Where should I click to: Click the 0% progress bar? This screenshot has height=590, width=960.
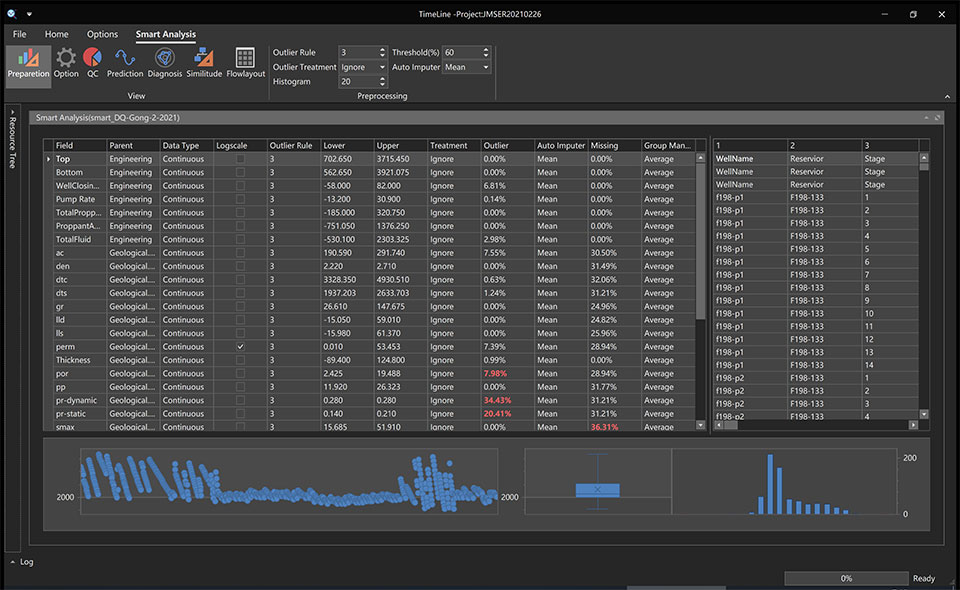coord(846,578)
